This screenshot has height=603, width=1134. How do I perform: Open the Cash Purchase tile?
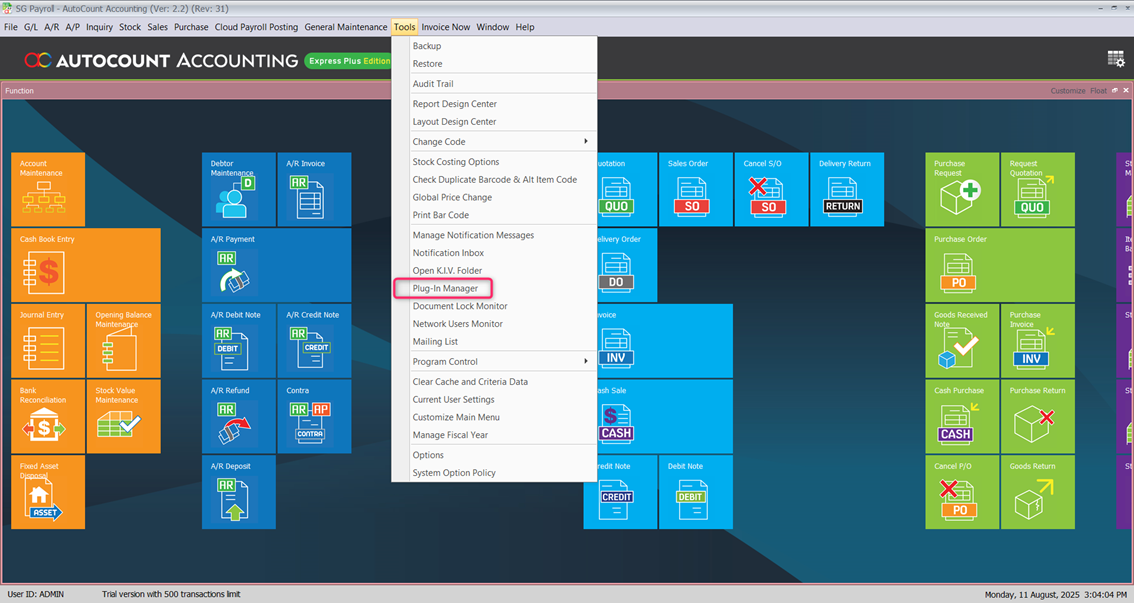click(962, 416)
